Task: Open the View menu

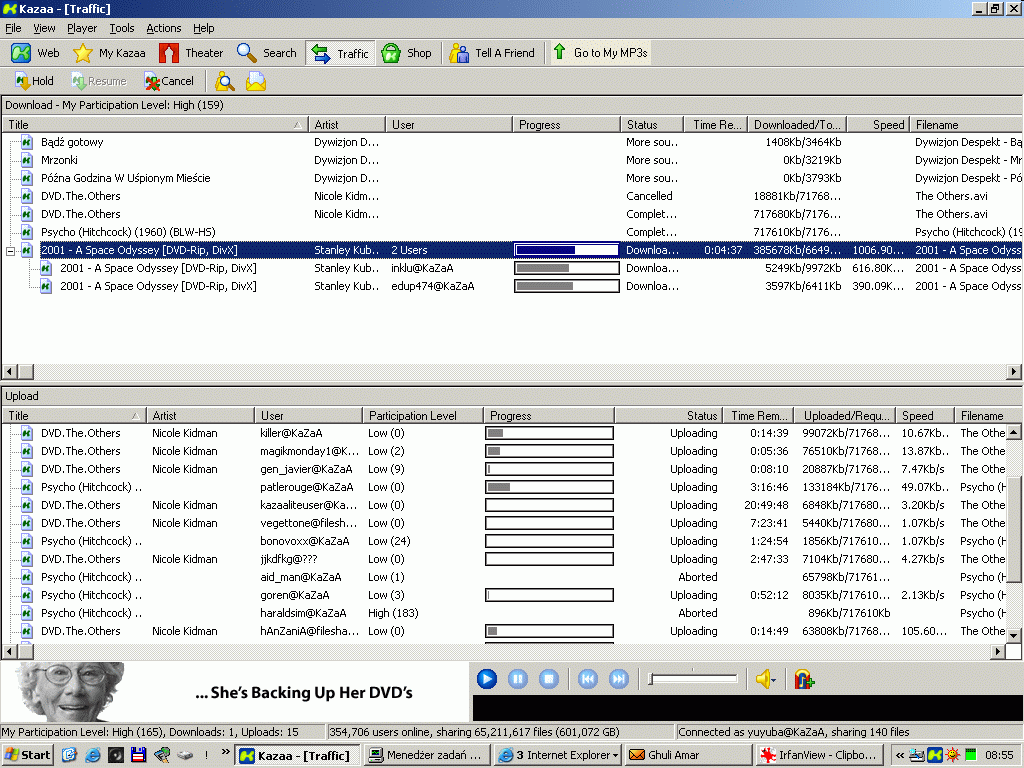Action: click(x=44, y=28)
